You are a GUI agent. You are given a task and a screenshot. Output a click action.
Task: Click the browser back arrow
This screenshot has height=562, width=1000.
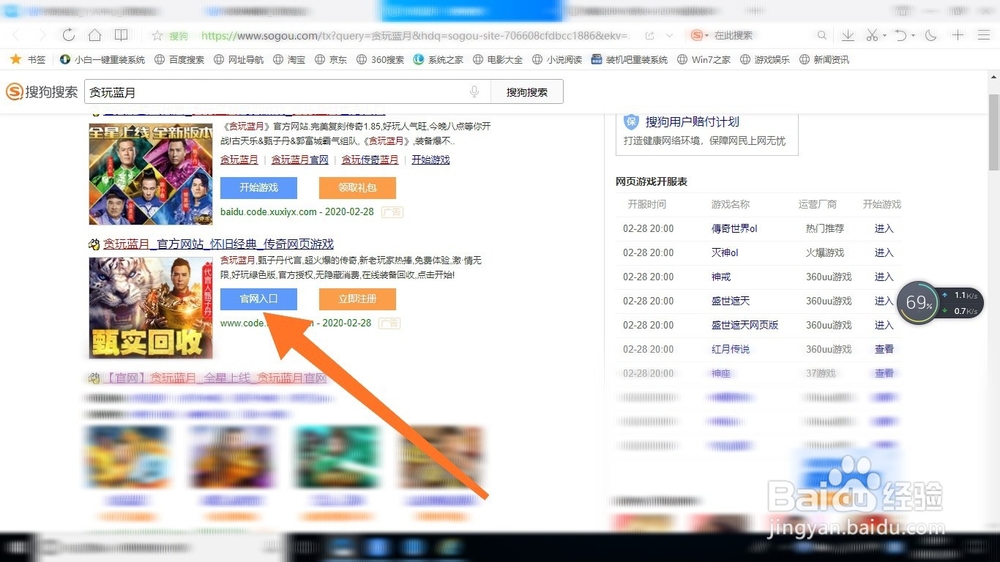point(17,35)
